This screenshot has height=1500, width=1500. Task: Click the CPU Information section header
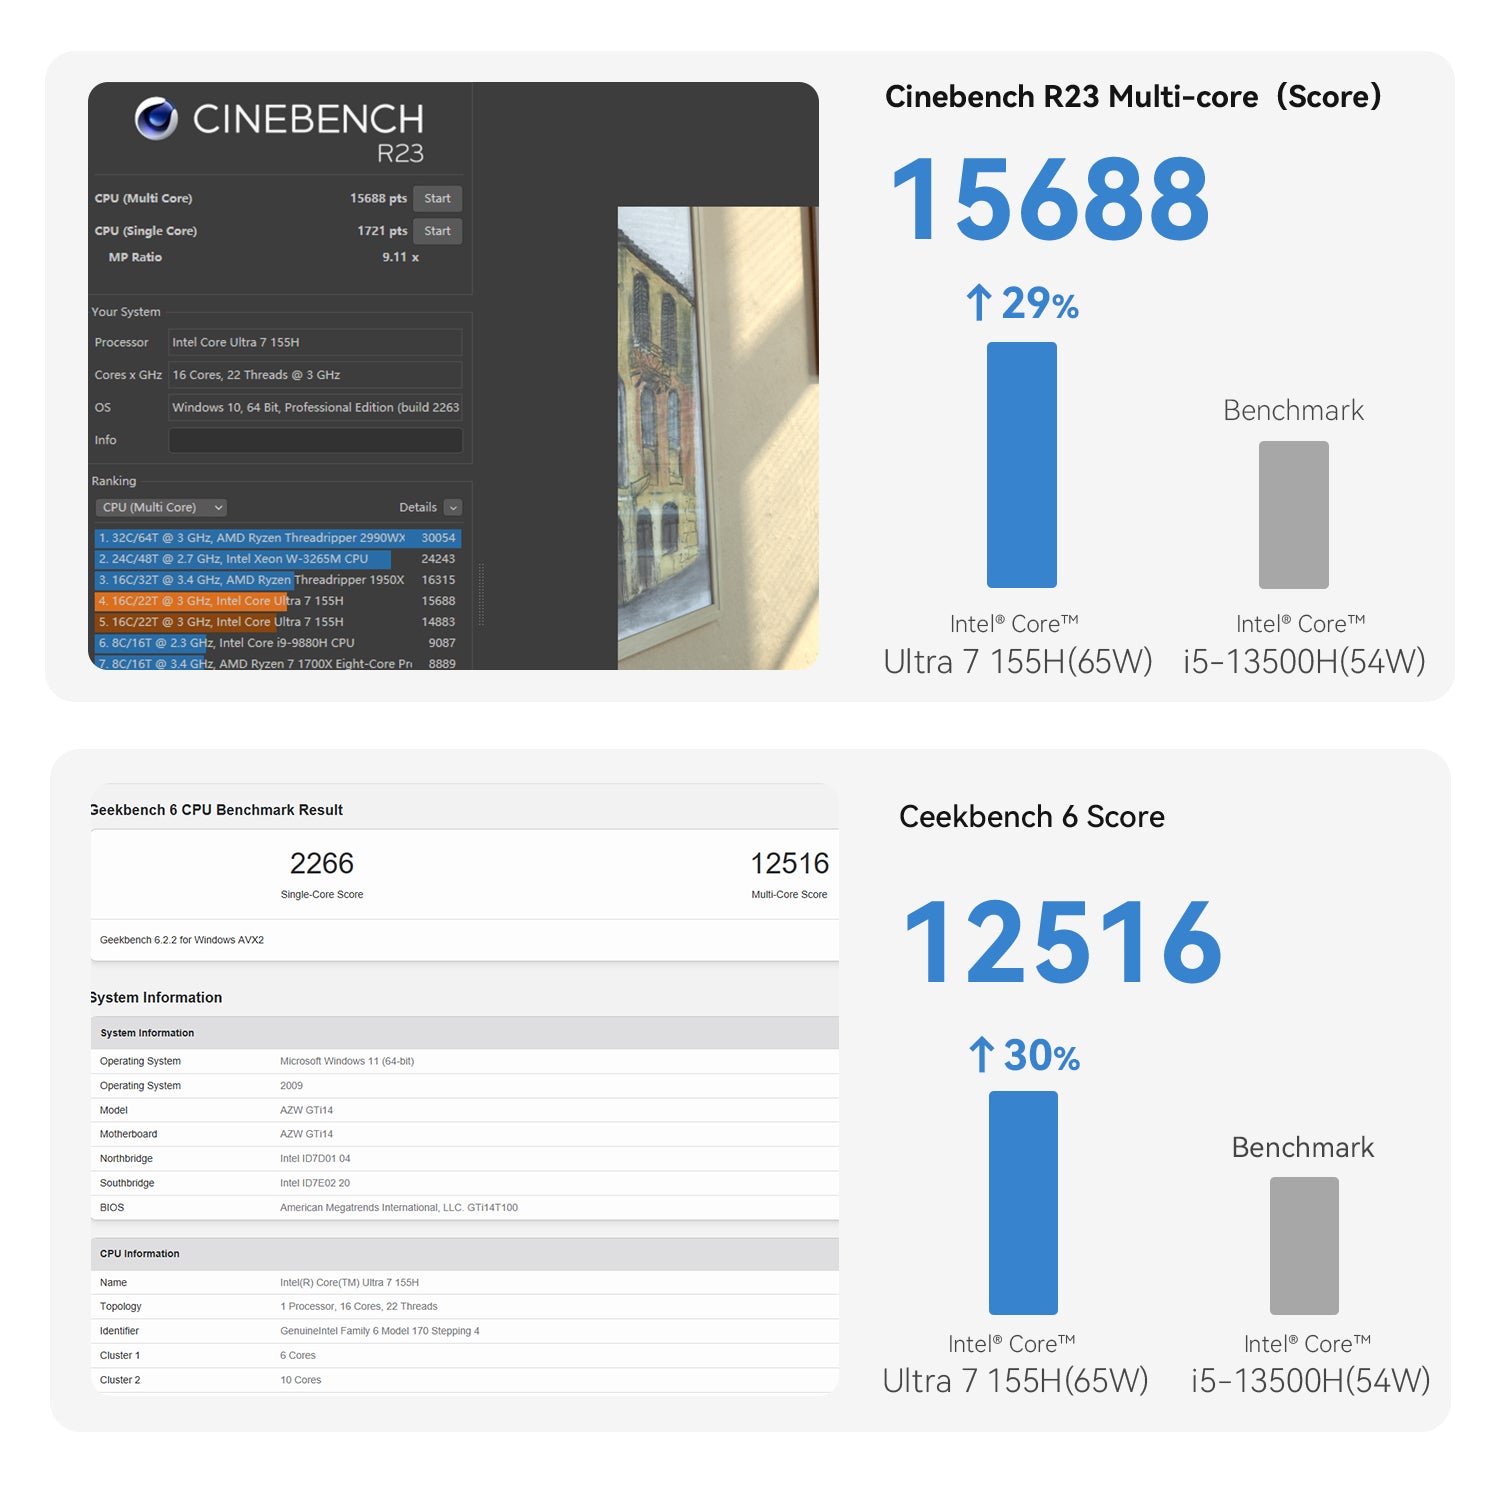[140, 1254]
